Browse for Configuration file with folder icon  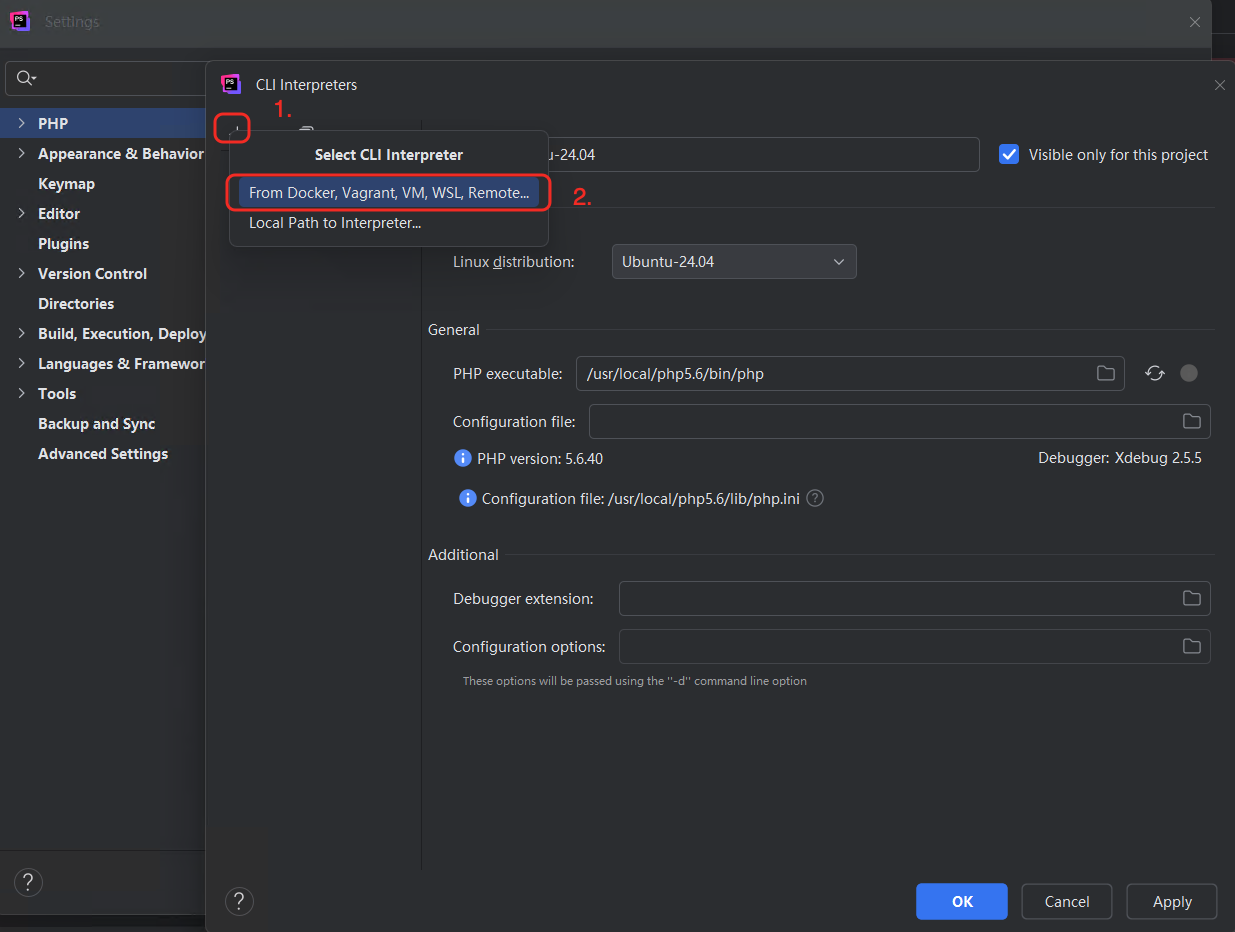(1191, 421)
